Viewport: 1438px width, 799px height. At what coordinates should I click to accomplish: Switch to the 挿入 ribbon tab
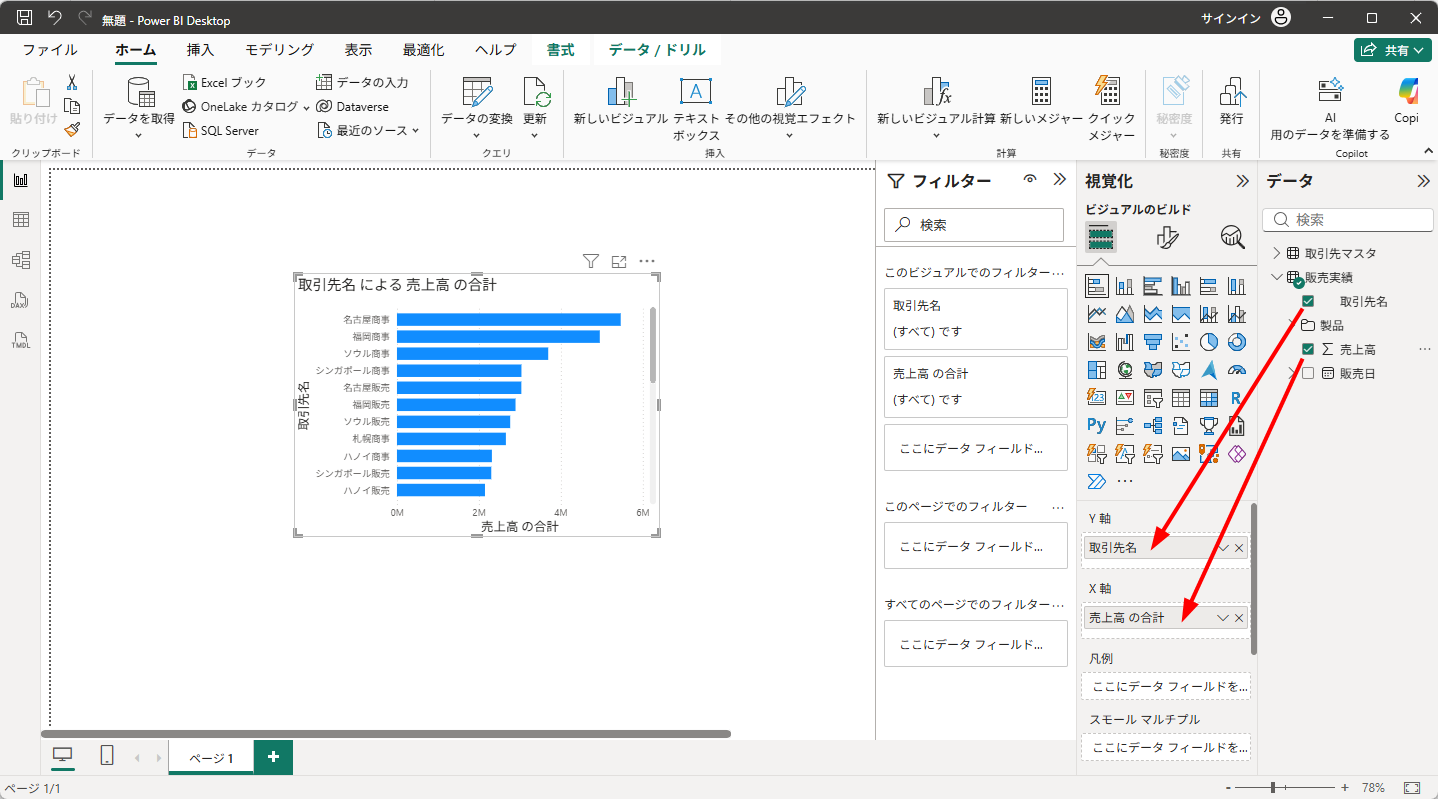point(200,50)
